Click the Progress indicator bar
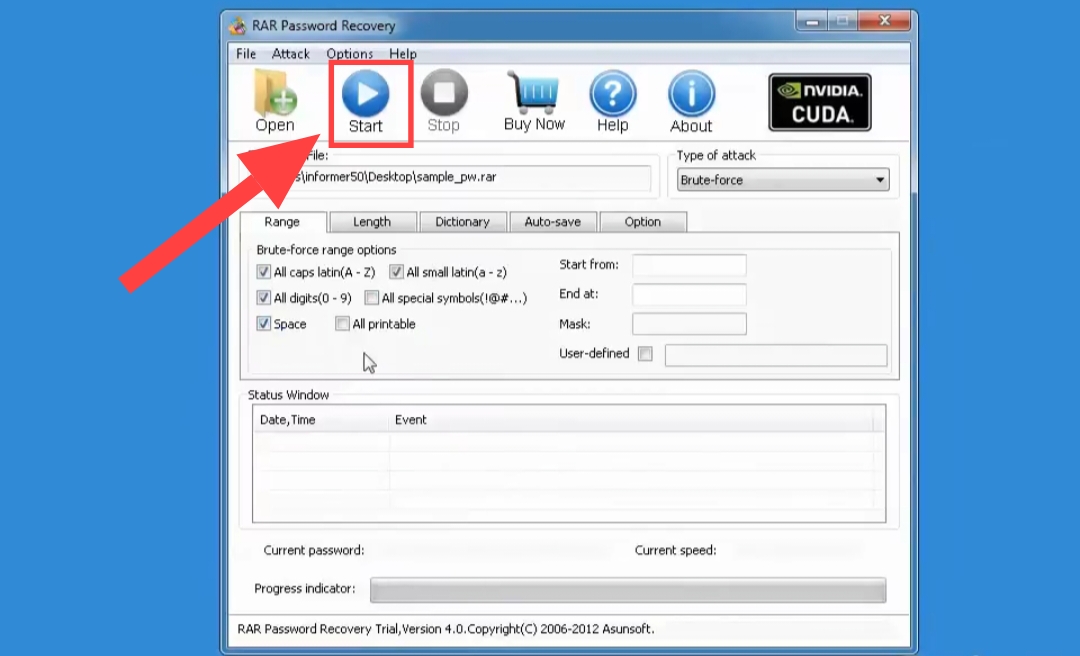 coord(628,591)
